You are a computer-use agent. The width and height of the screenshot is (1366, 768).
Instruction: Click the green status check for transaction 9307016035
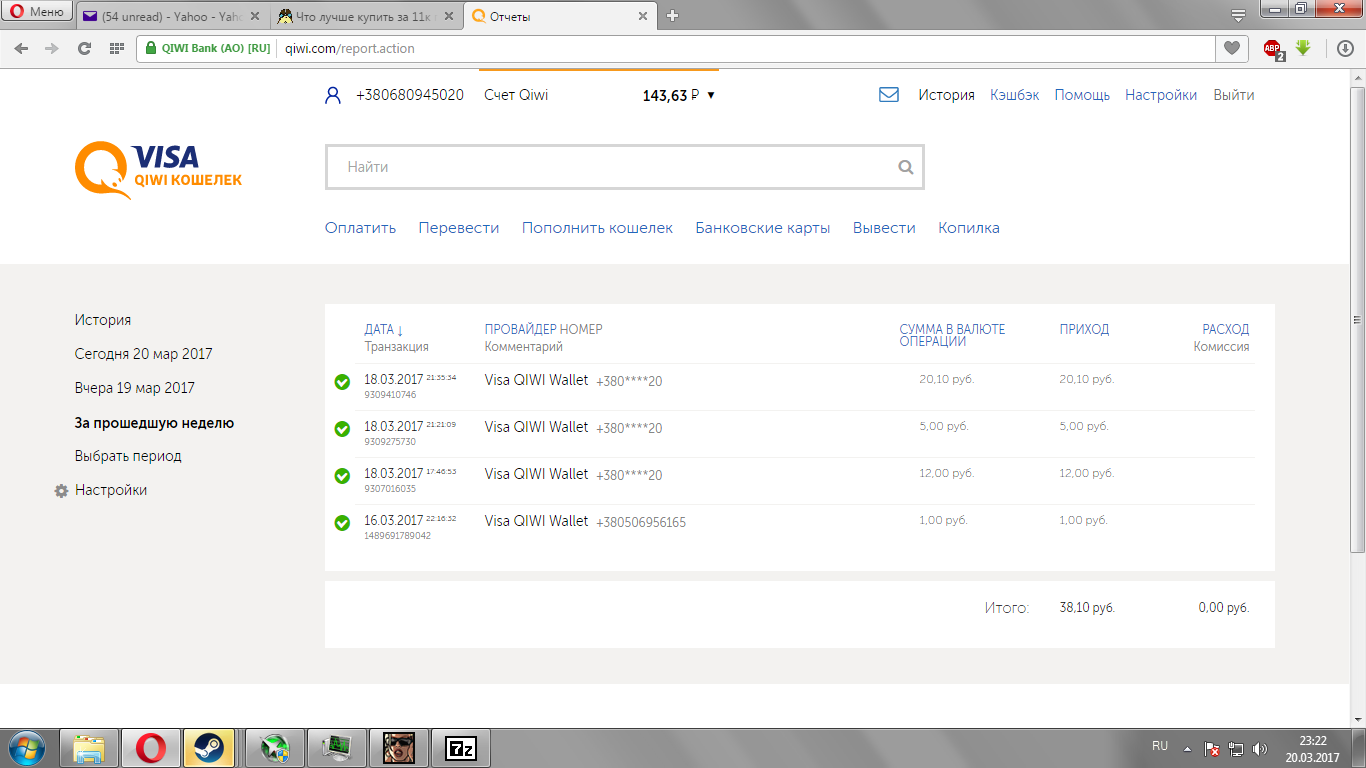click(x=342, y=476)
